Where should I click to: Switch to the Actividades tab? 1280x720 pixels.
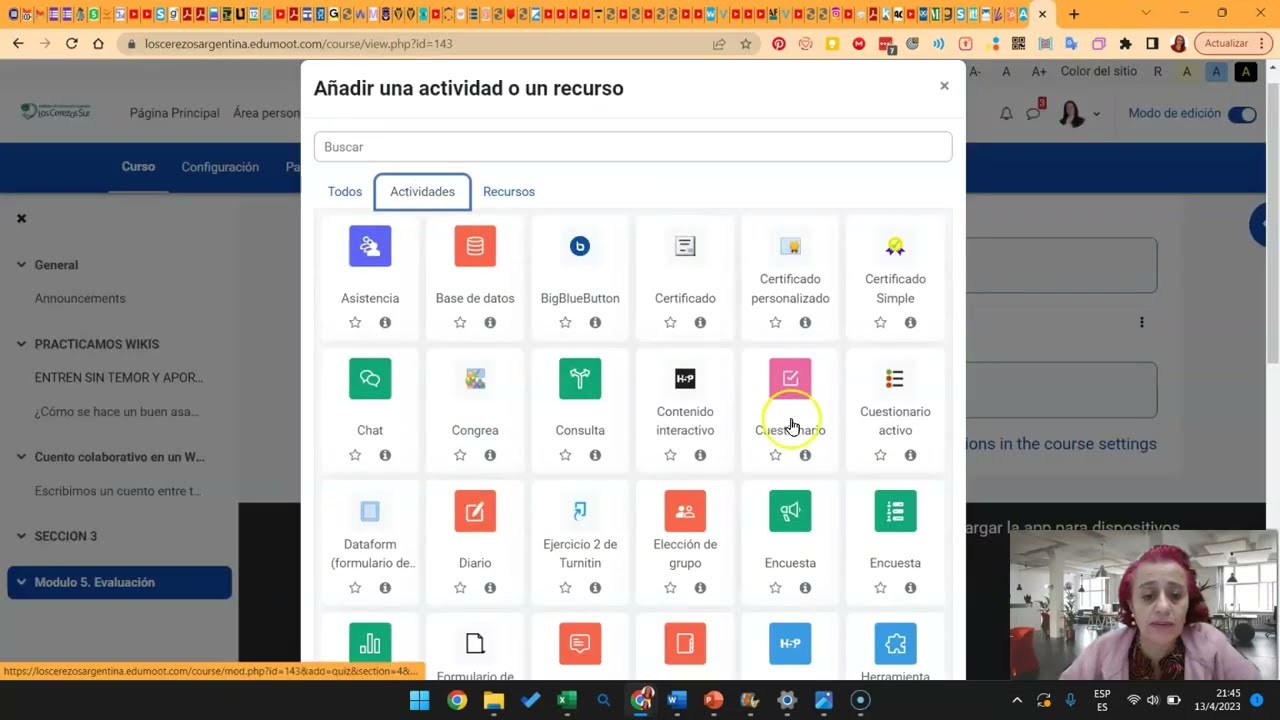pos(422,191)
